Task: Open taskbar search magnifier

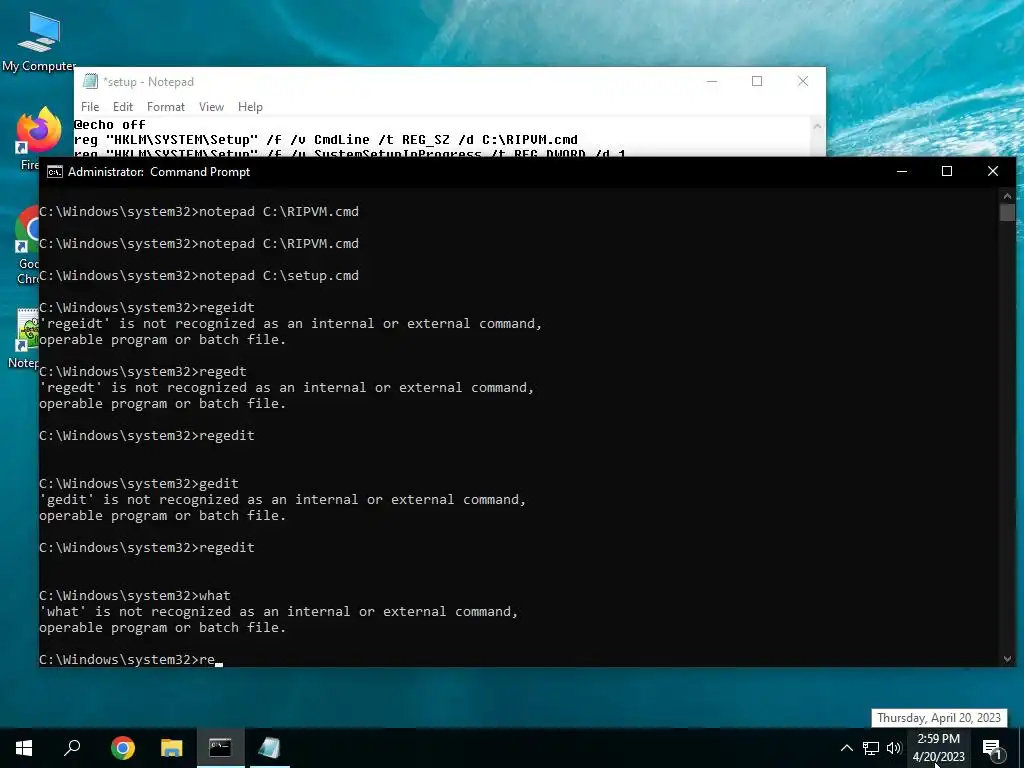Action: 72,748
